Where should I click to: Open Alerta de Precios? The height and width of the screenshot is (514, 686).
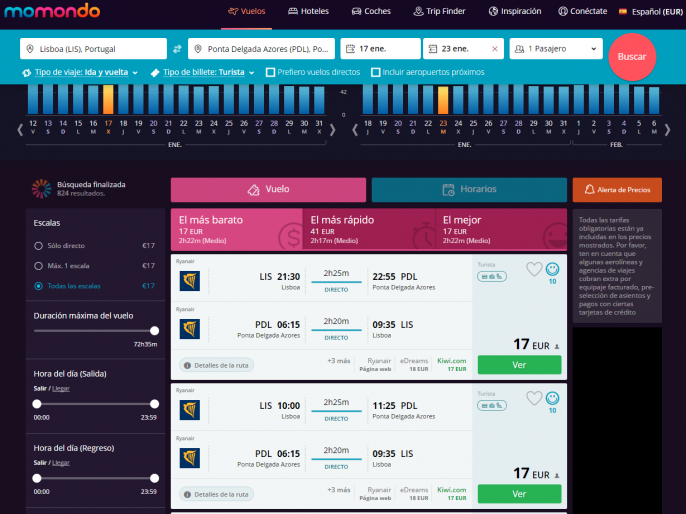[x=617, y=189]
